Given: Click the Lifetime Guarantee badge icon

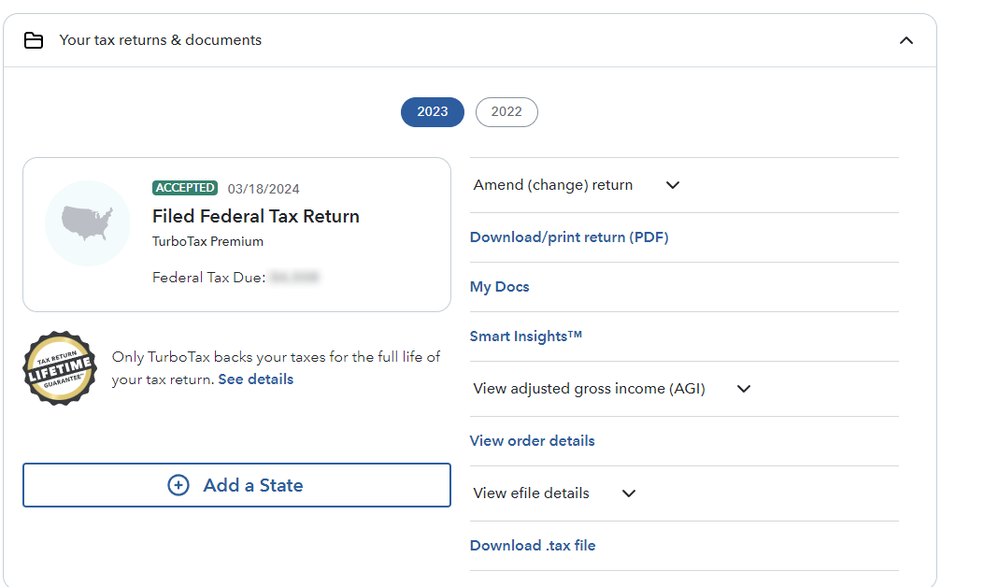Looking at the screenshot, I should pos(60,368).
